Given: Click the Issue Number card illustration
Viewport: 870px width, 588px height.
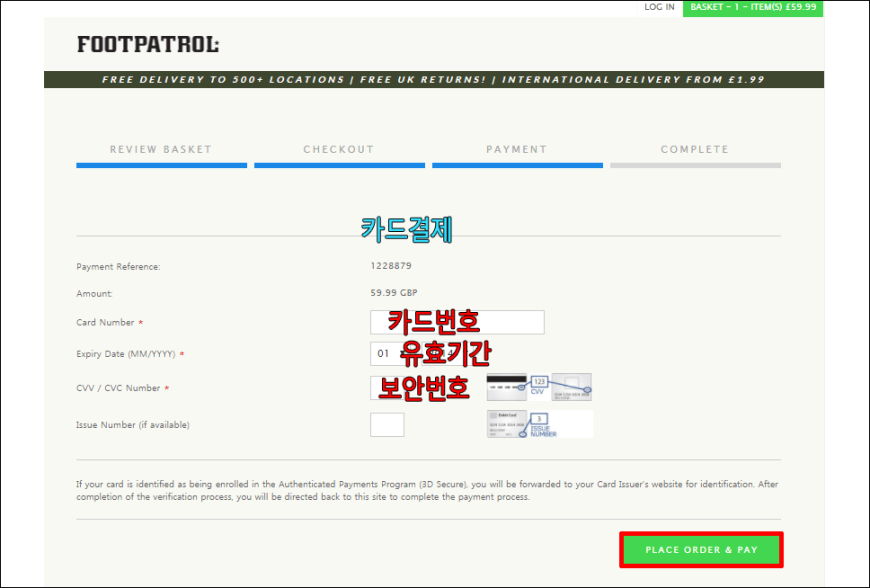Looking at the screenshot, I should pos(539,424).
